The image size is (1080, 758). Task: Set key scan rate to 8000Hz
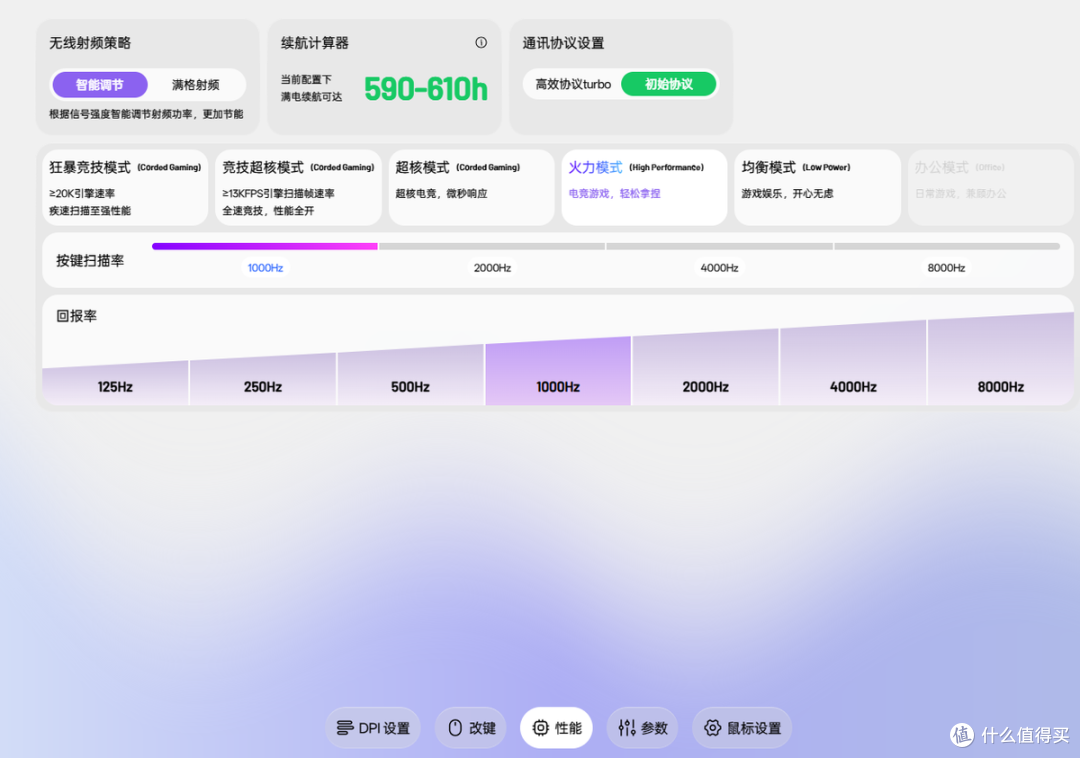pos(946,268)
